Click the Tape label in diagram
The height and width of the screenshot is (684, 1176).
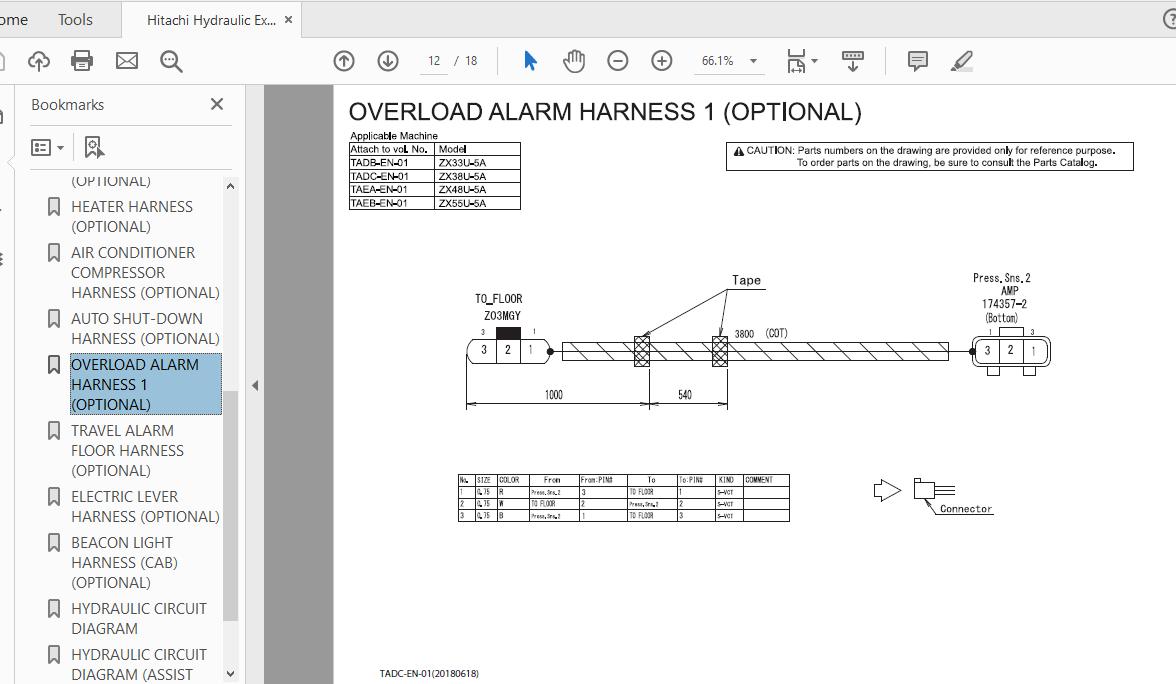click(746, 280)
